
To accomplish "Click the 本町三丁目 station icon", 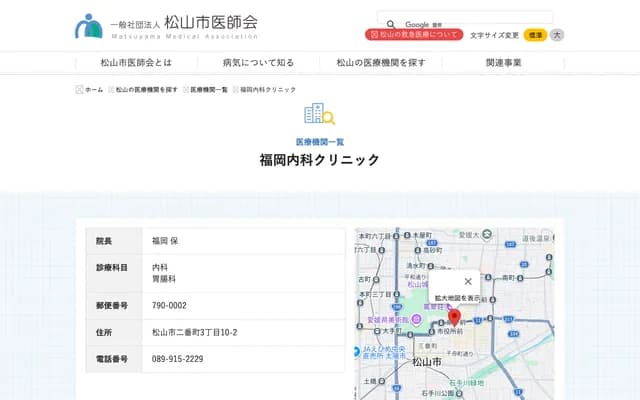I will point(397,294).
